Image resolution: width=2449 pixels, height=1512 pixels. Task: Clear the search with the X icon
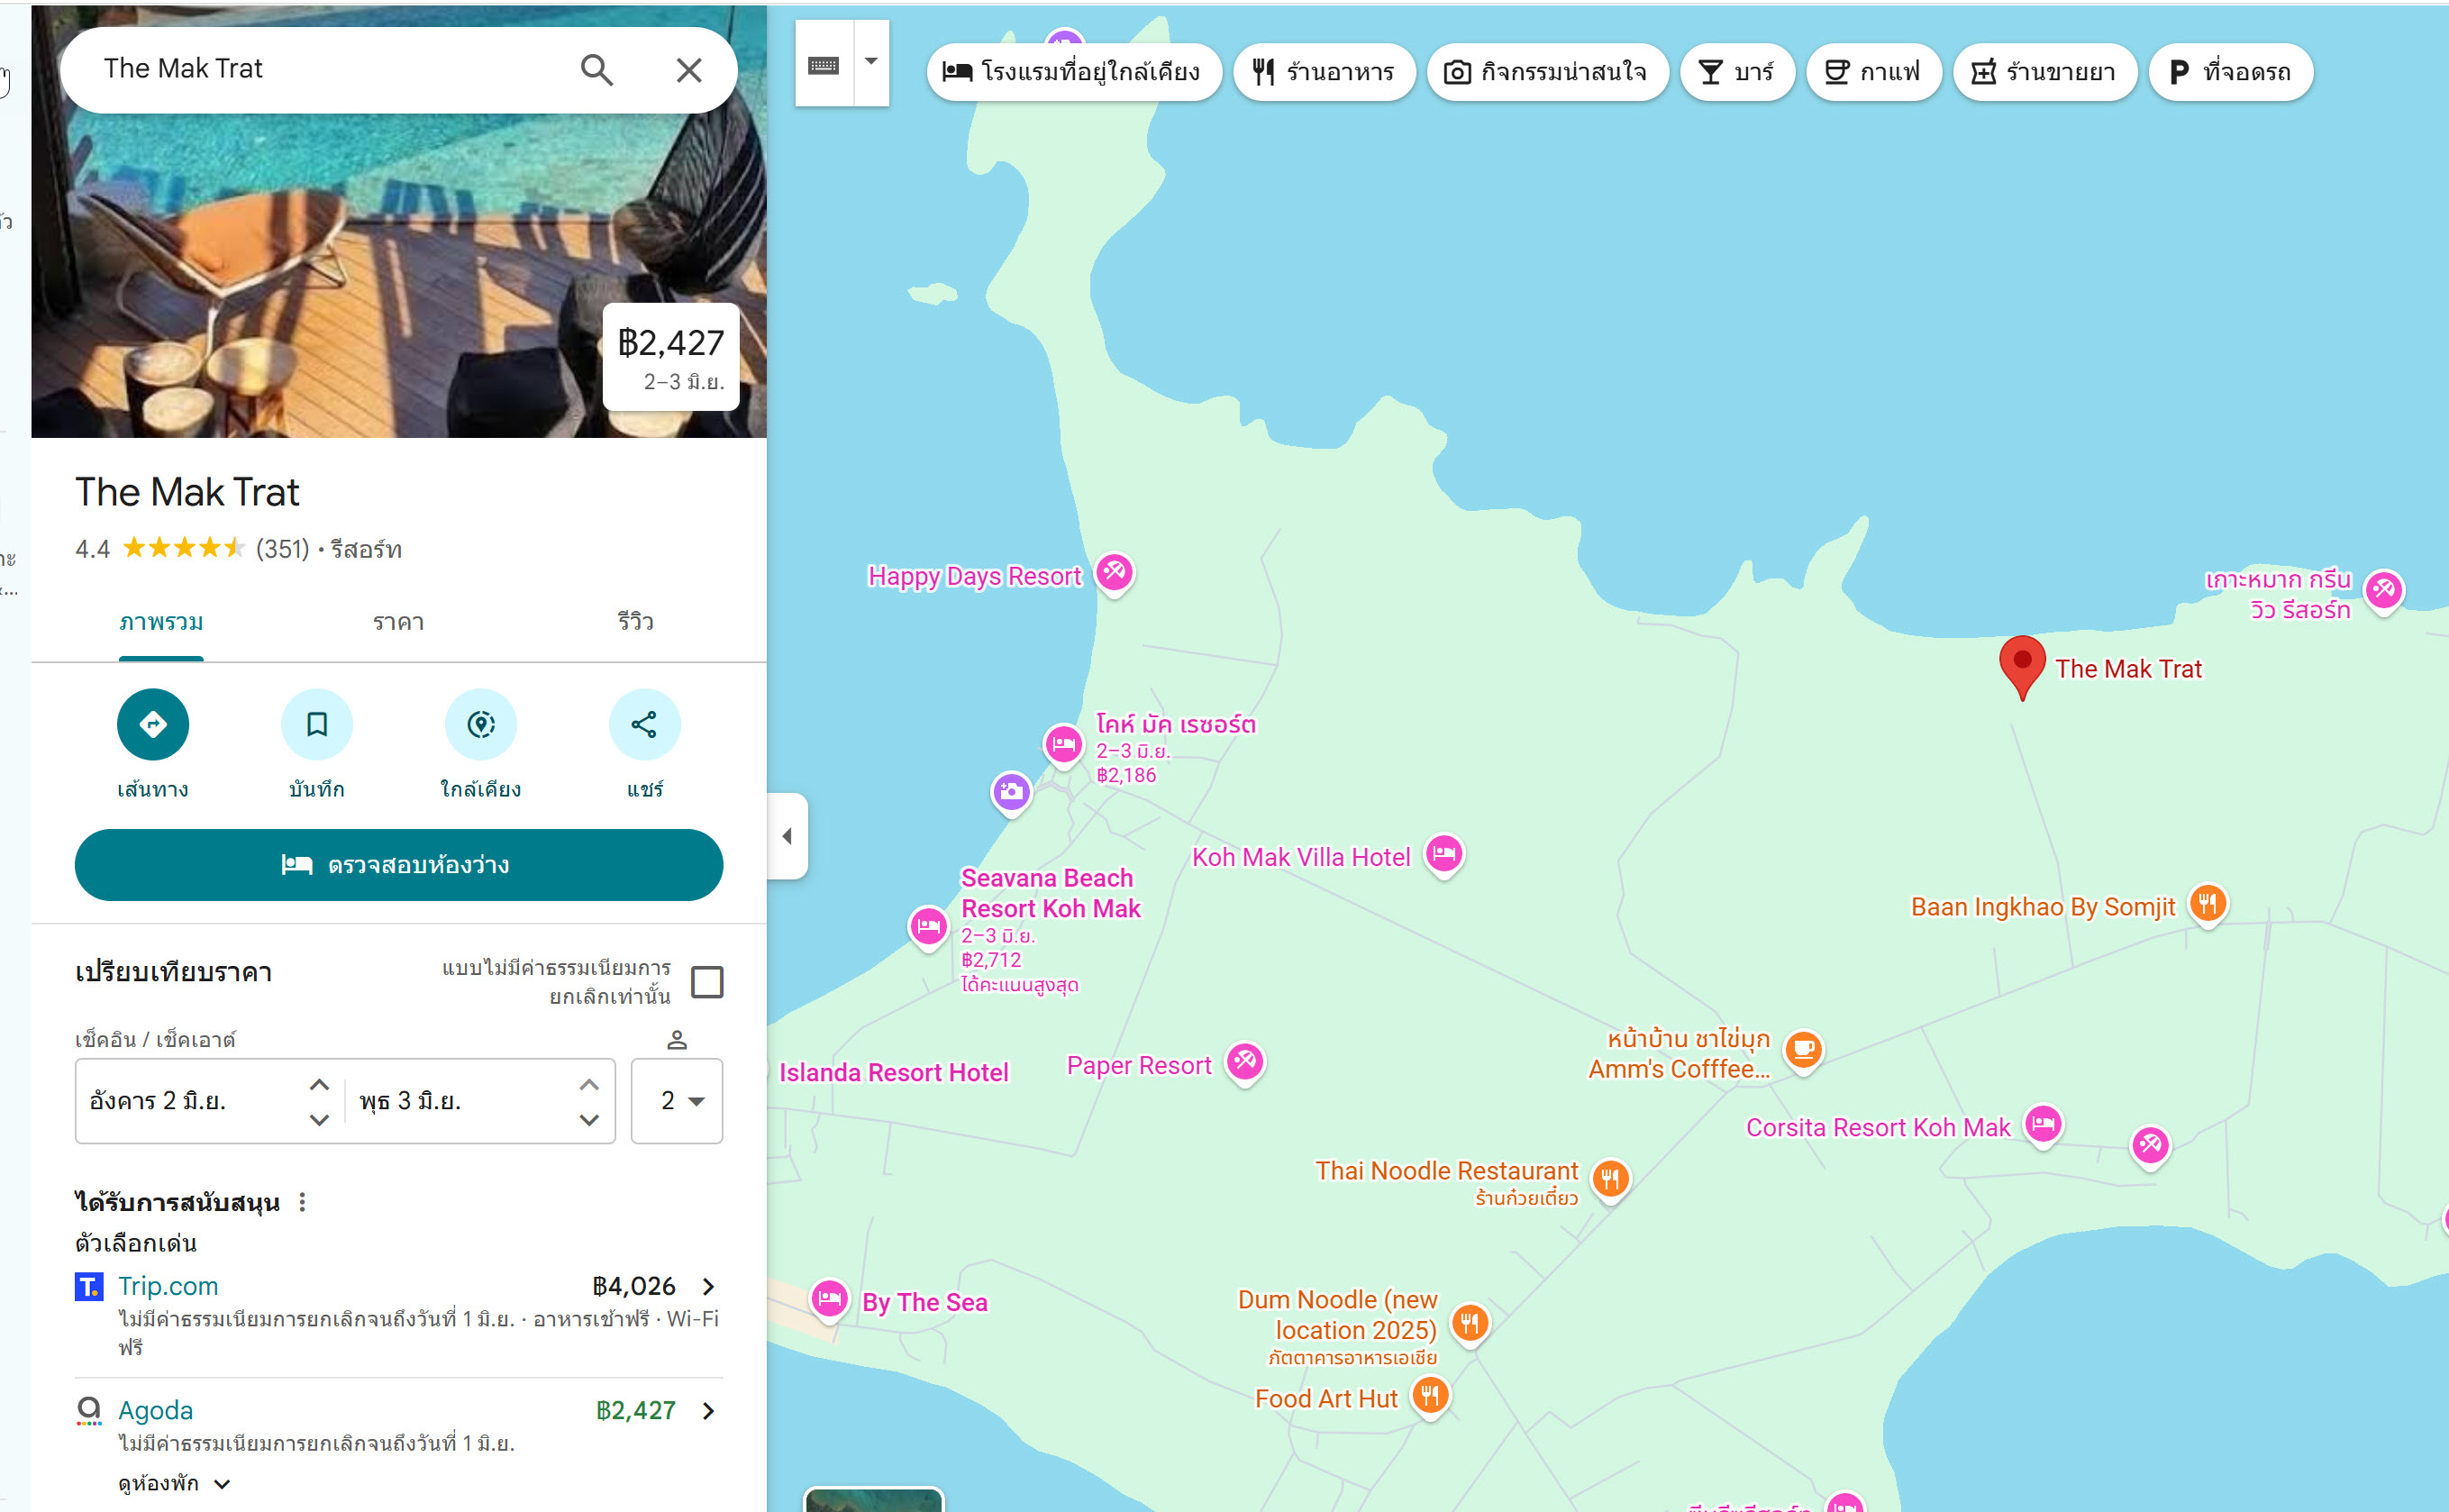pos(689,70)
